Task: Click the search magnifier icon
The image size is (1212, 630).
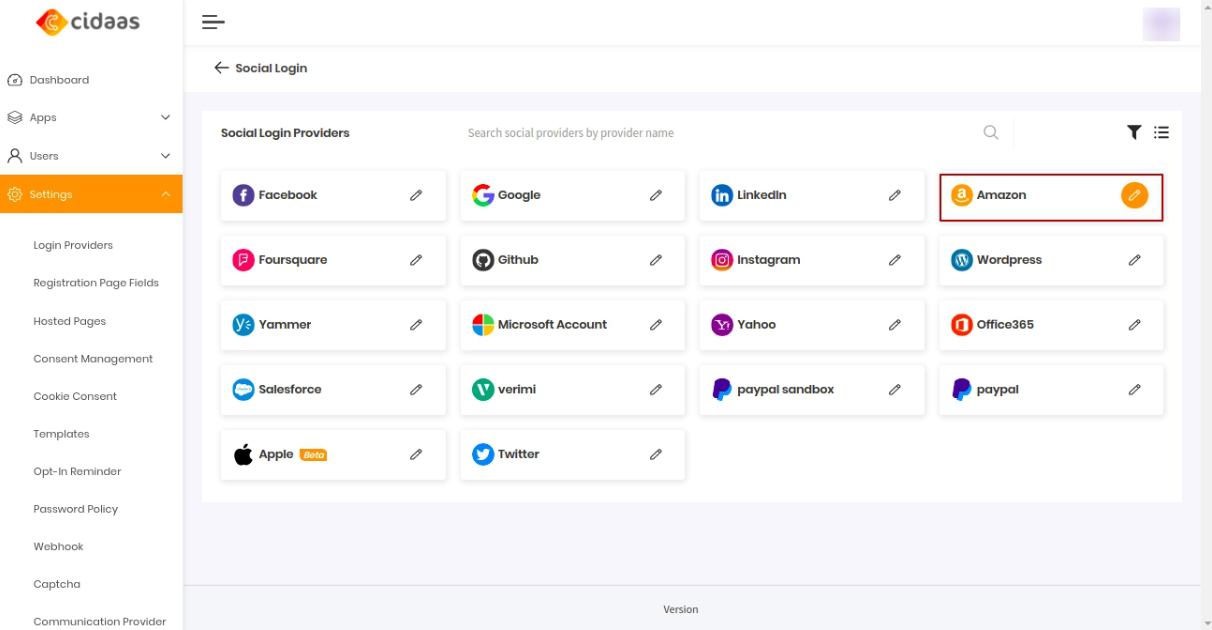Action: [x=990, y=132]
